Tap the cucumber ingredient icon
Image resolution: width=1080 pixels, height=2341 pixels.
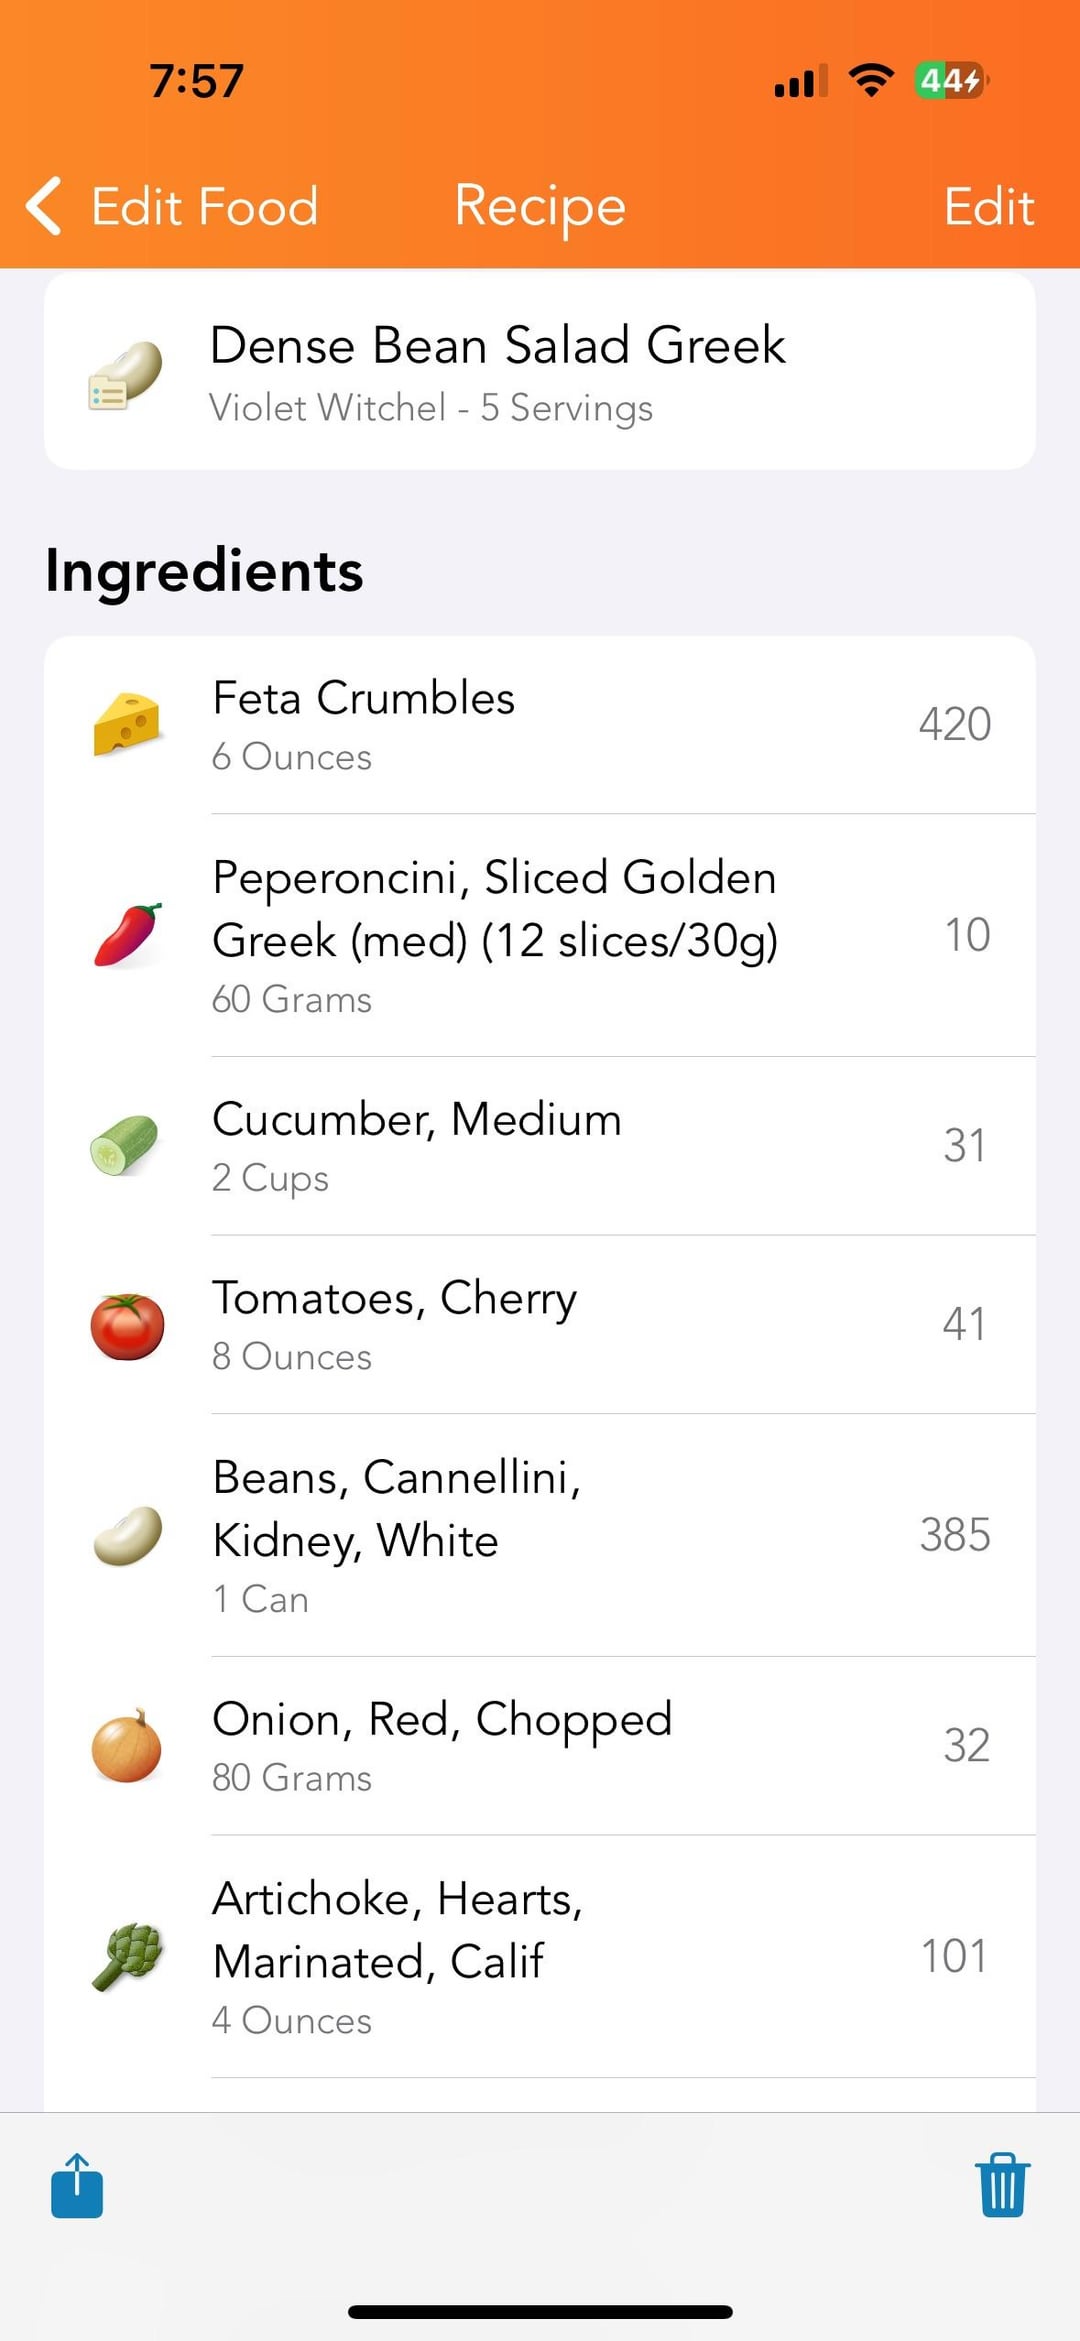125,1145
